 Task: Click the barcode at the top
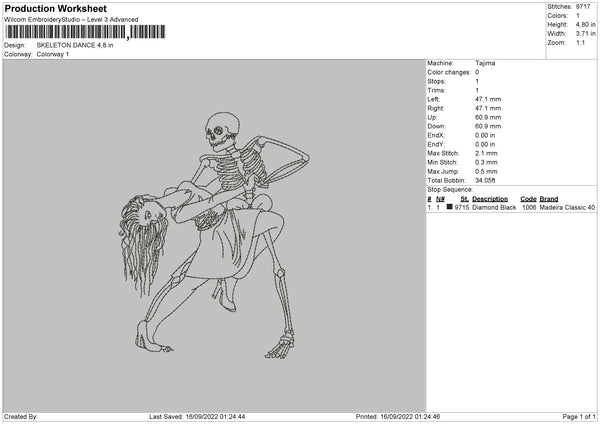[x=86, y=32]
